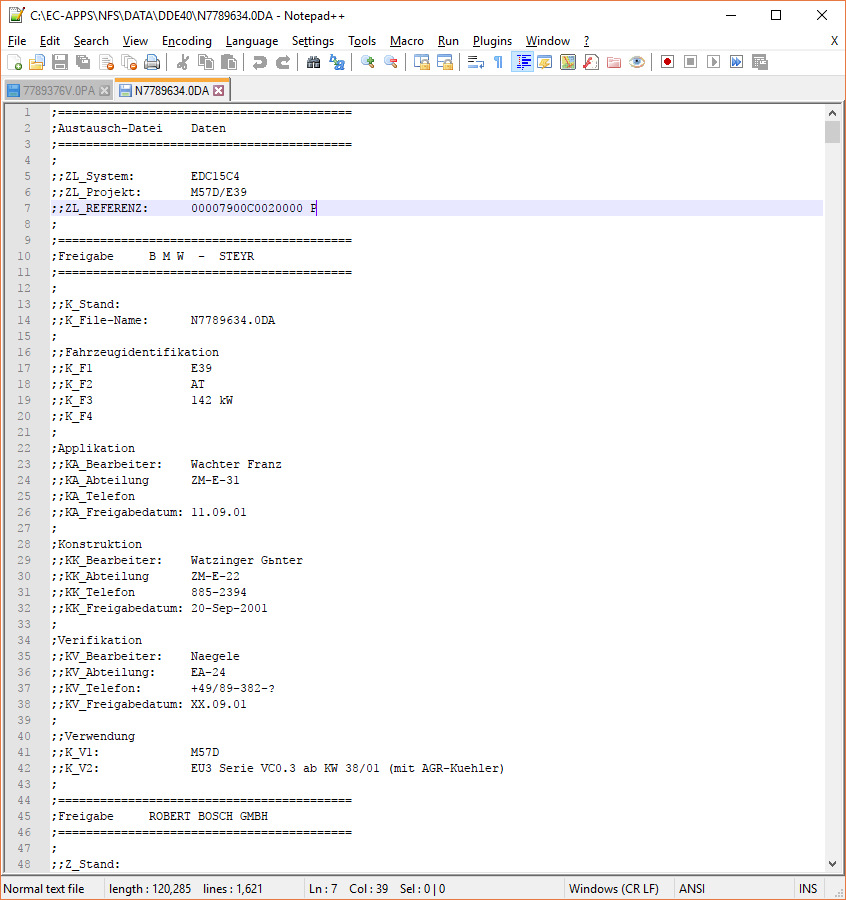Viewport: 846px width, 900px height.
Task: Click the Close All toolbar icon
Action: click(129, 62)
